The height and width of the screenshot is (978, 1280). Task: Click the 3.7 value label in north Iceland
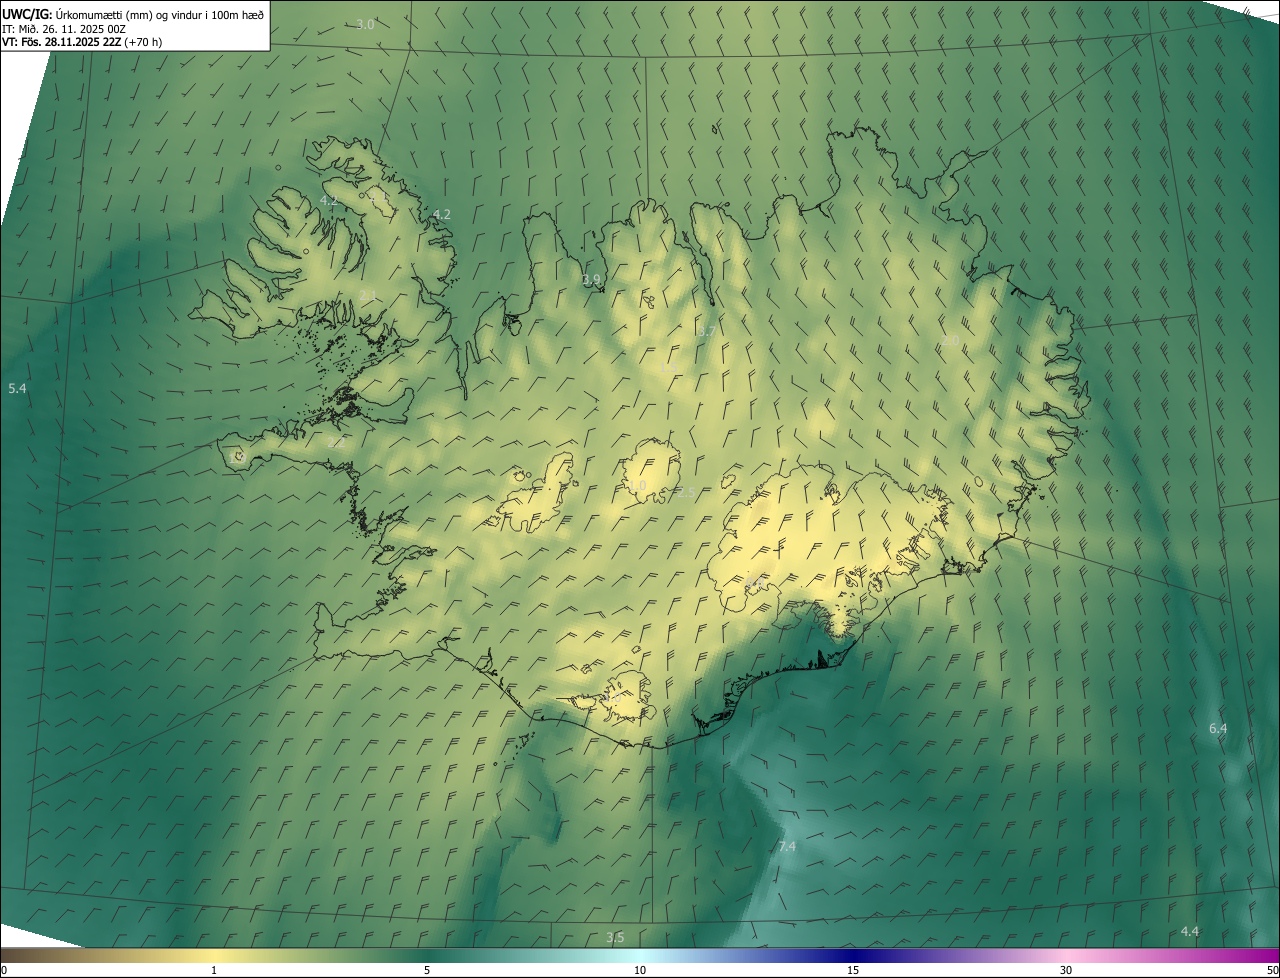tap(707, 332)
